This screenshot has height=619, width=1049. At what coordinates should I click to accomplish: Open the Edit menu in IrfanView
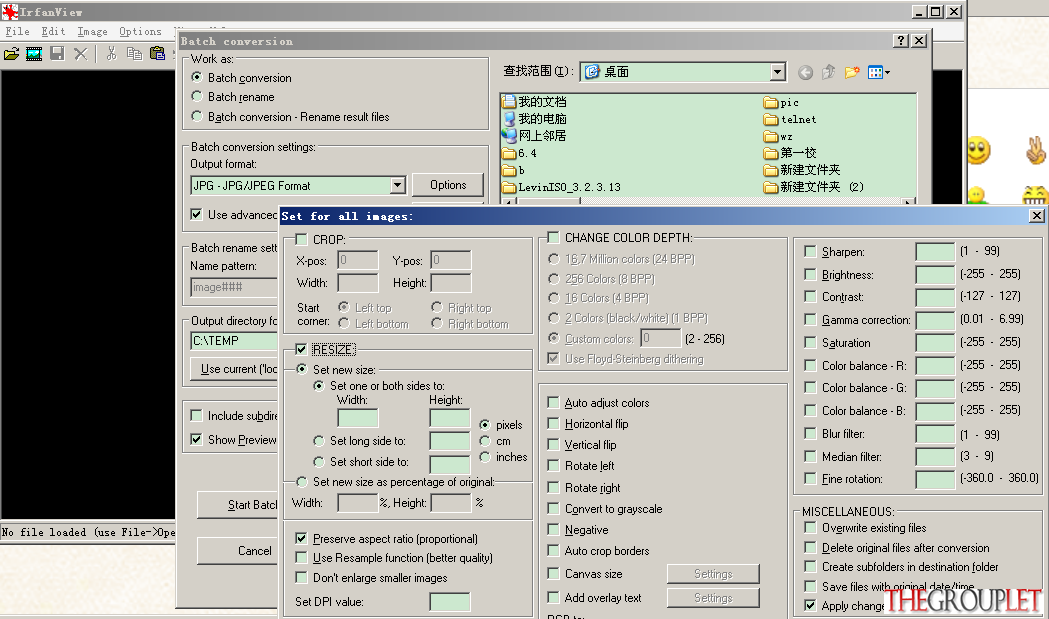pyautogui.click(x=54, y=31)
